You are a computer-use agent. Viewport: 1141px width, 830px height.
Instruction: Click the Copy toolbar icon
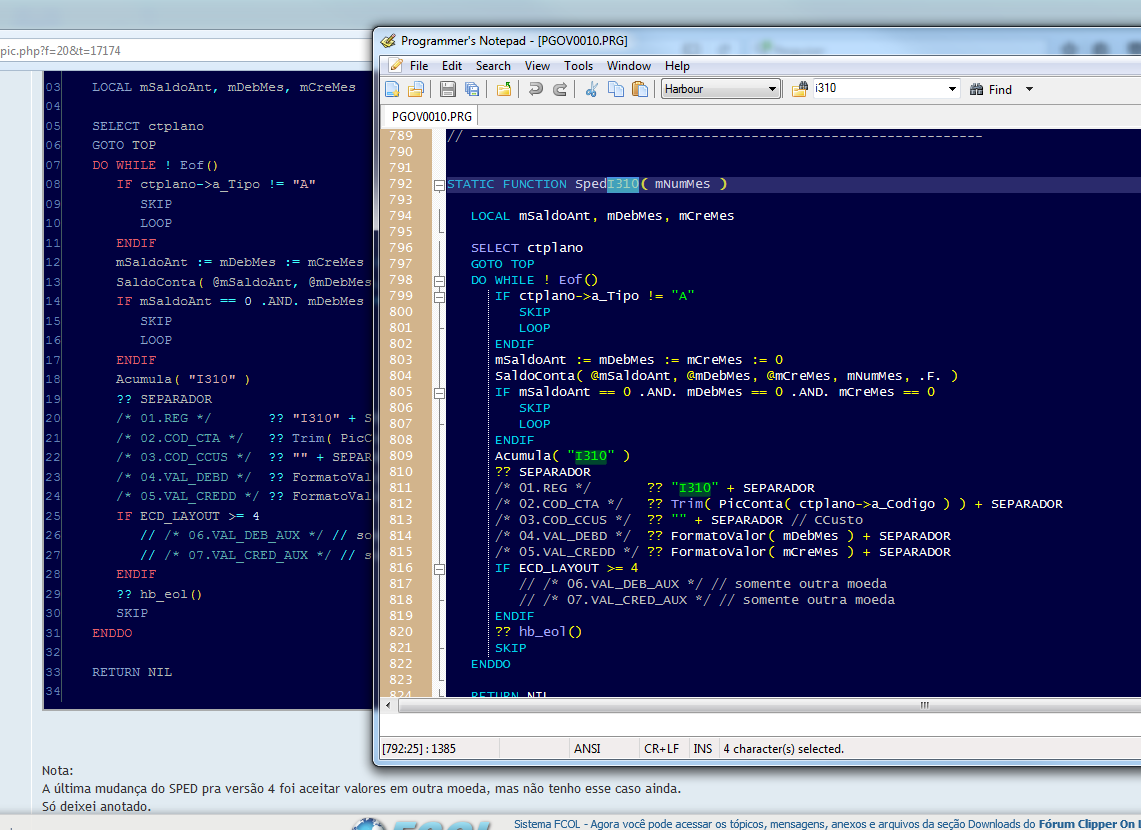(x=616, y=89)
